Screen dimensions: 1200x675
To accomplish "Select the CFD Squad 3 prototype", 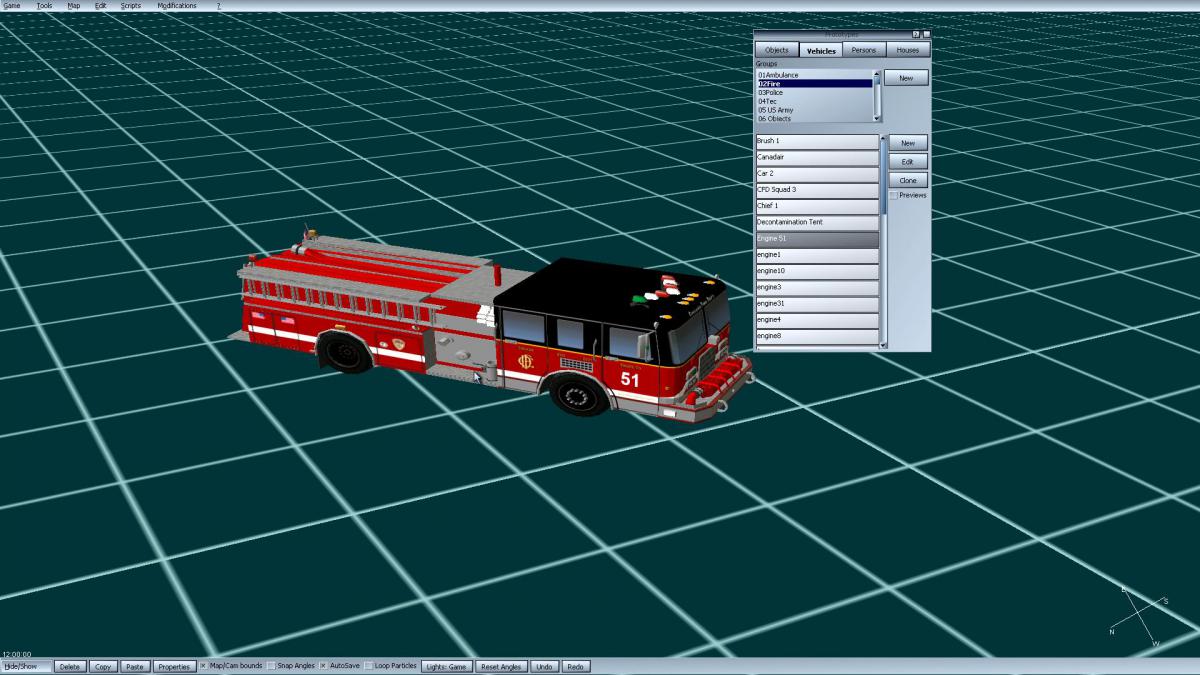I will [x=817, y=190].
